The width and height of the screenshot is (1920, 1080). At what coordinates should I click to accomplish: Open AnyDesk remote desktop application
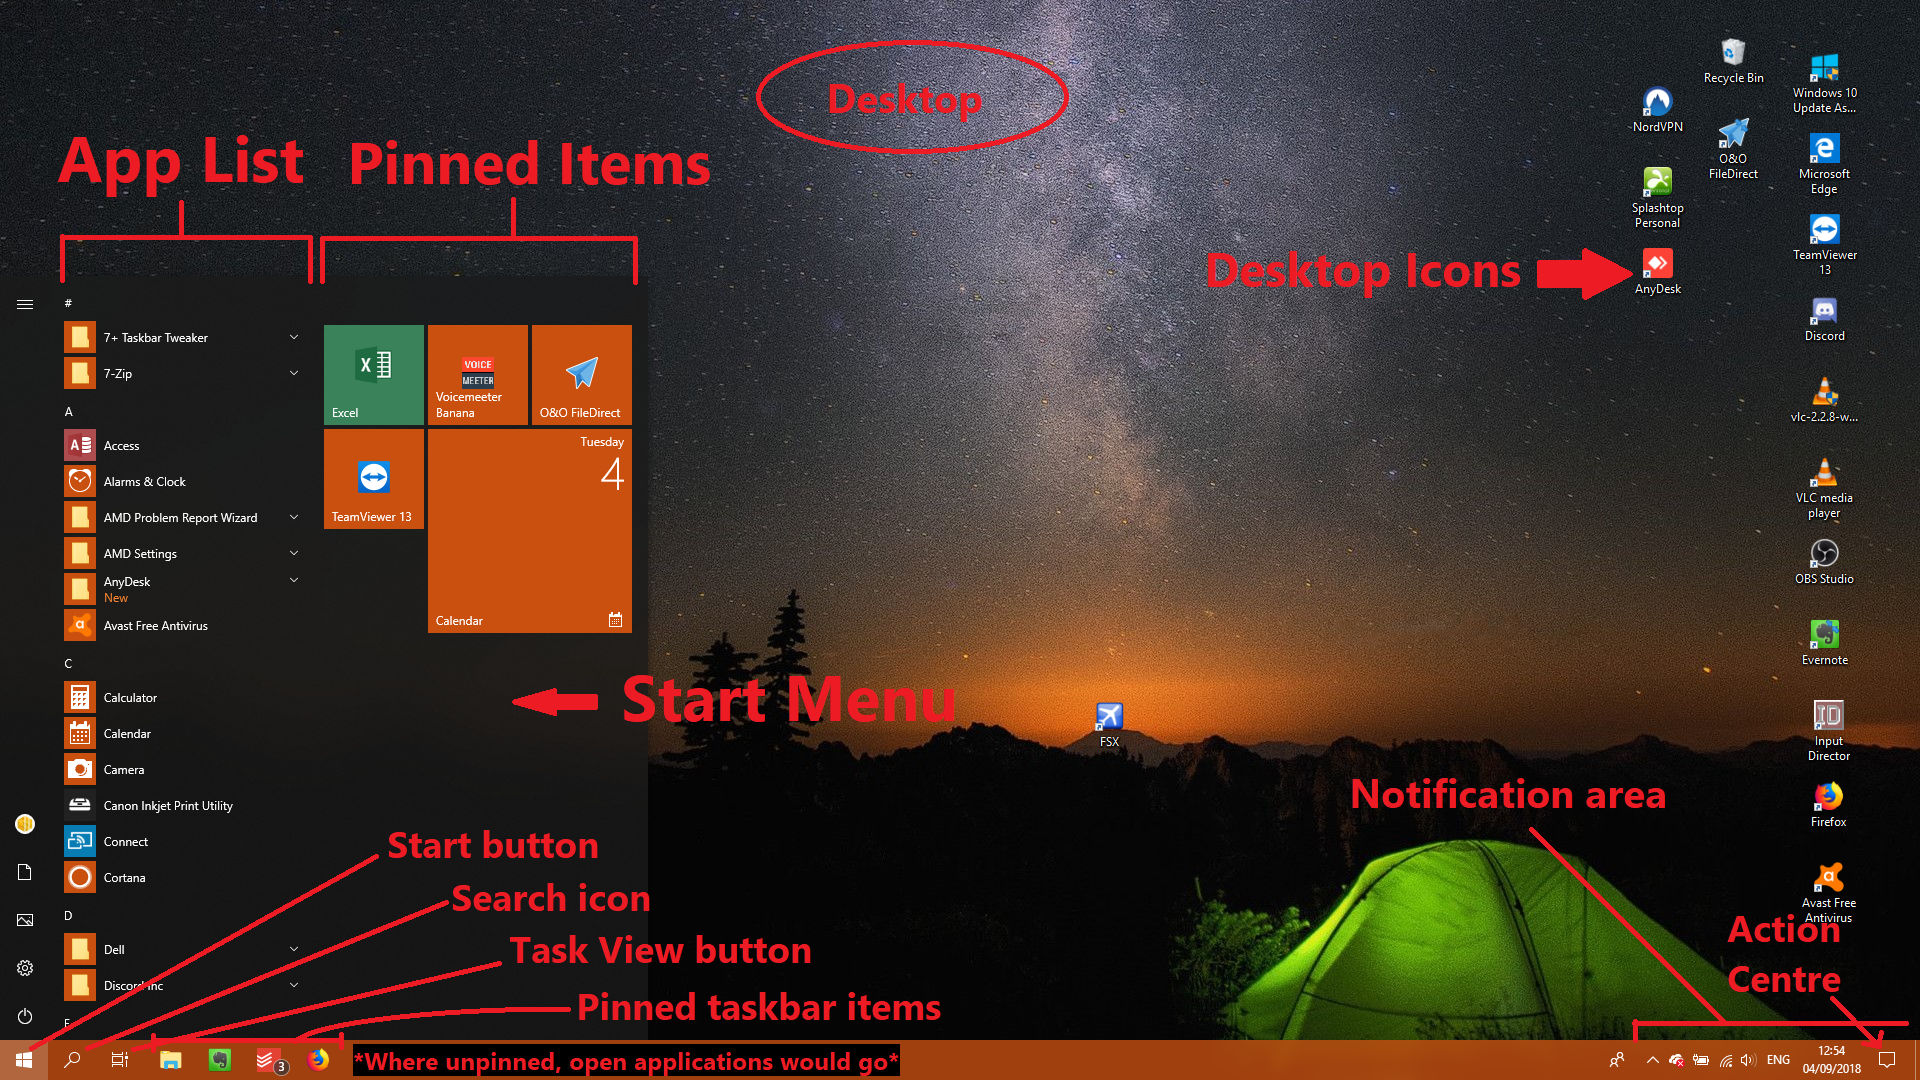point(1655,265)
